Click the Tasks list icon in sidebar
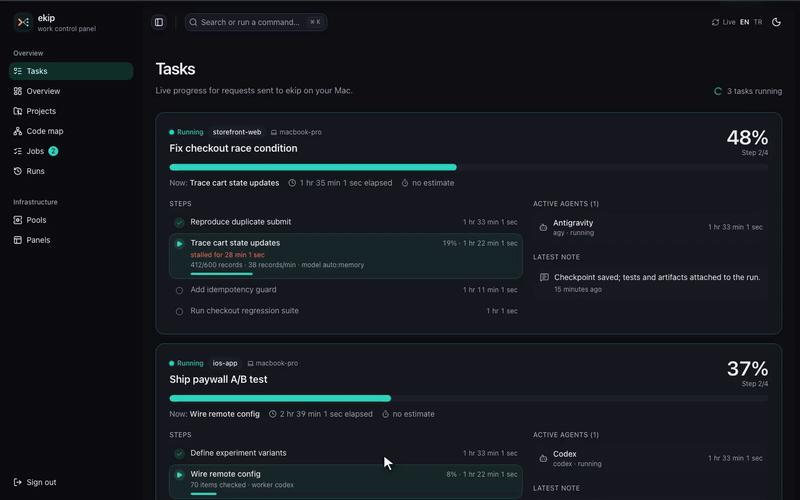Screen dimensions: 800x500 pos(18,71)
